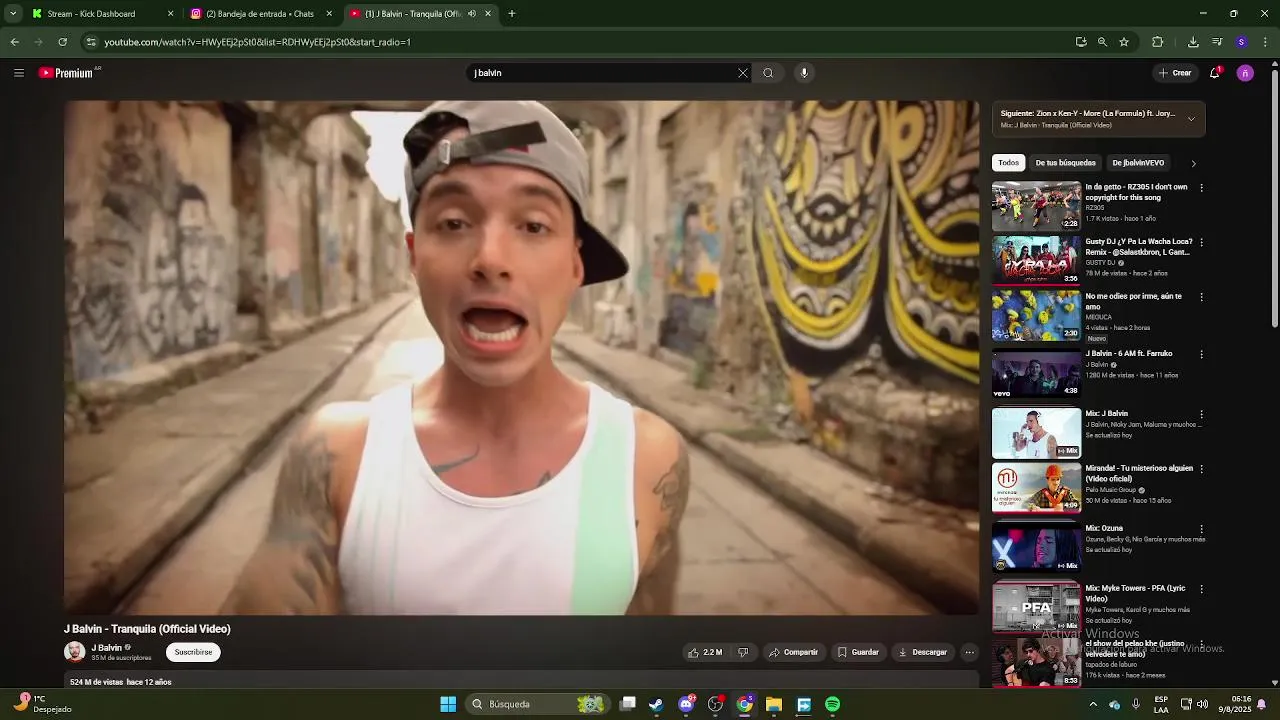Open options for Mix: Ozuna
Image resolution: width=1280 pixels, height=720 pixels.
tap(1201, 529)
